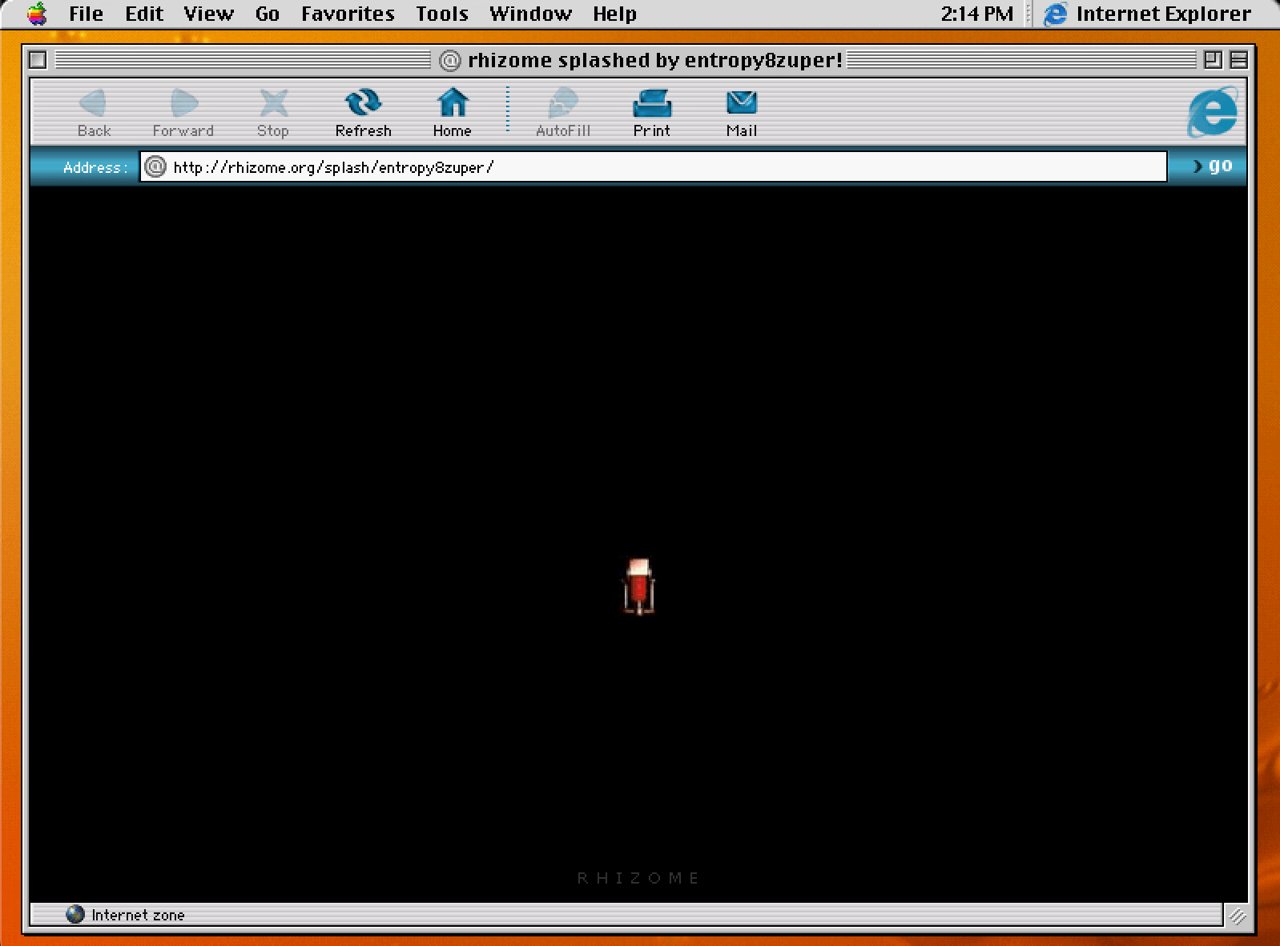Open the Go menu

click(x=267, y=14)
